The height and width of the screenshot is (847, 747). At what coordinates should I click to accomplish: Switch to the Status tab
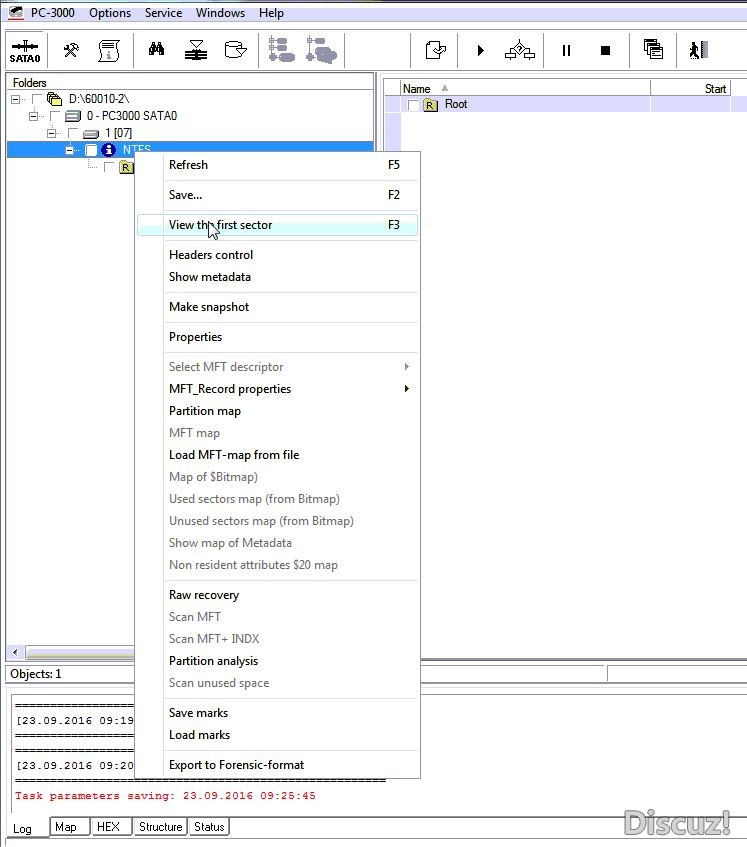click(x=209, y=827)
